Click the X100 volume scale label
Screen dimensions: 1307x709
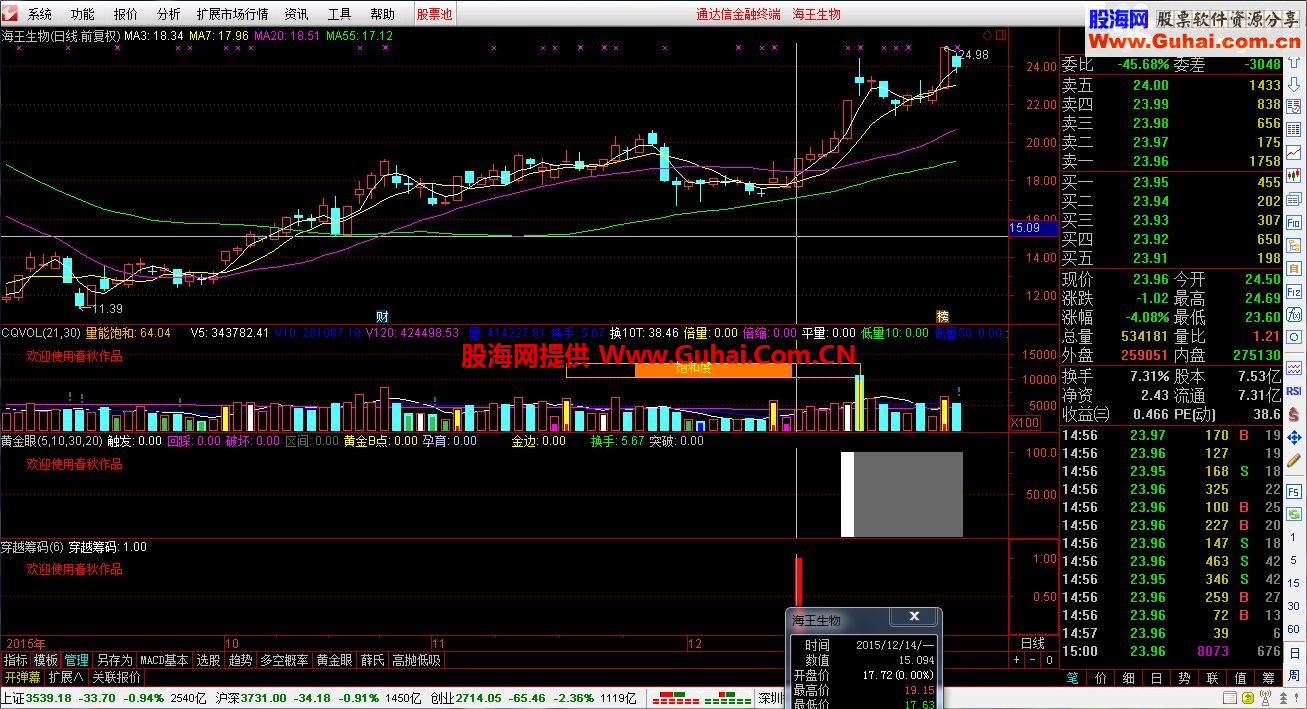pos(1024,423)
